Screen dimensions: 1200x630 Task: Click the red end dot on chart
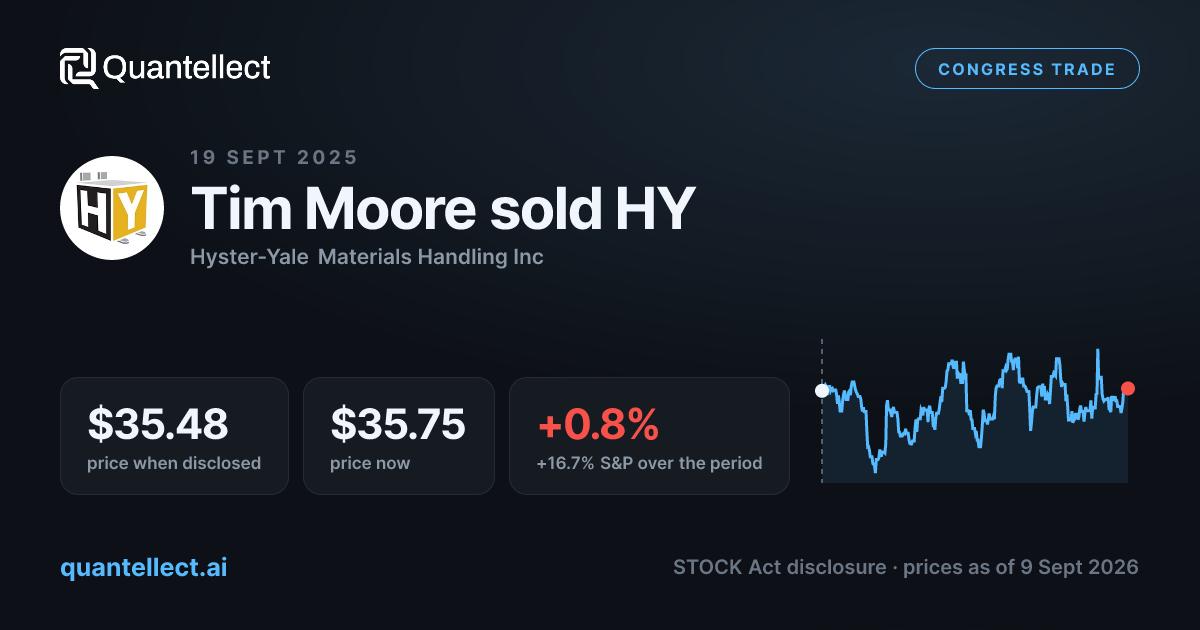pos(1128,388)
